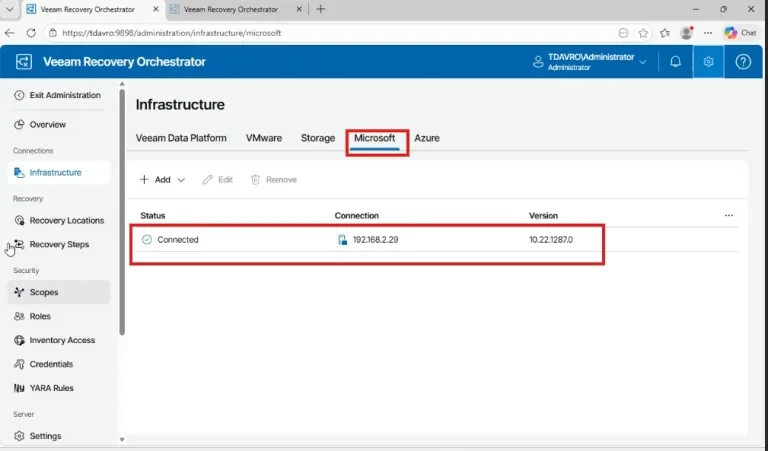Expand the Add dropdown chevron
Image resolution: width=768 pixels, height=451 pixels.
181,180
